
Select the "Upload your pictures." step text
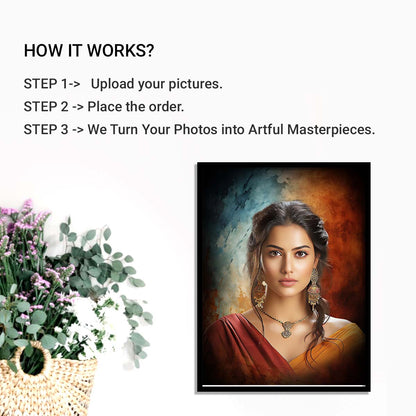(156, 84)
